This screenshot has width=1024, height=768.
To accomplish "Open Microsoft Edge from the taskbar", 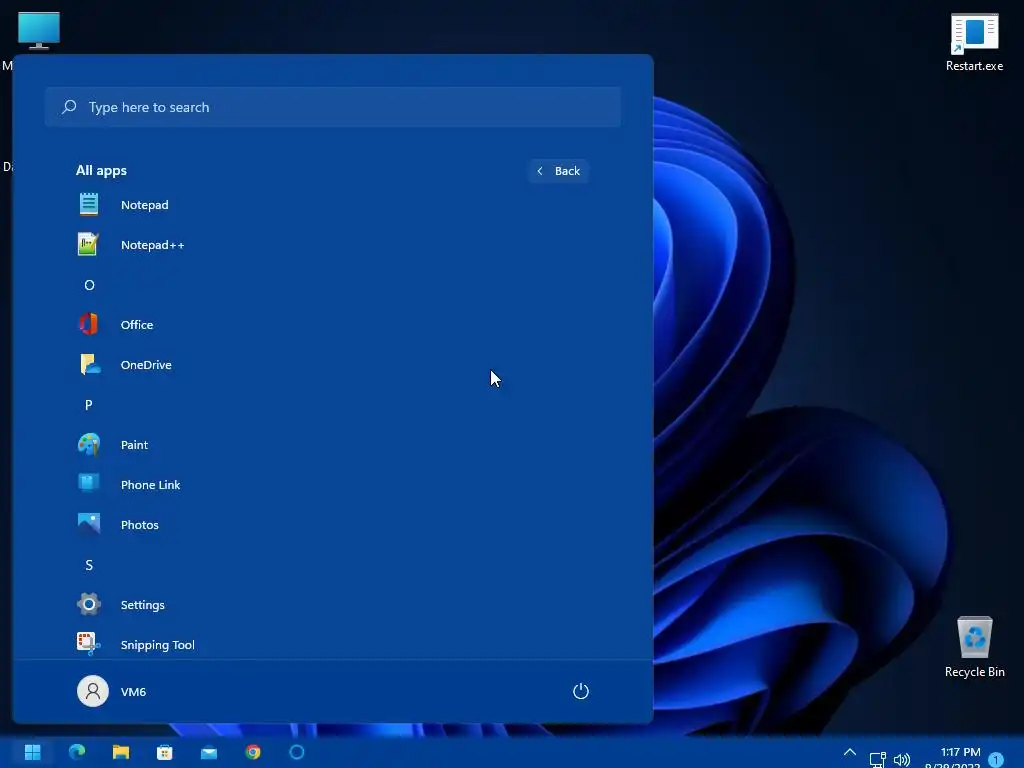I will pos(77,752).
